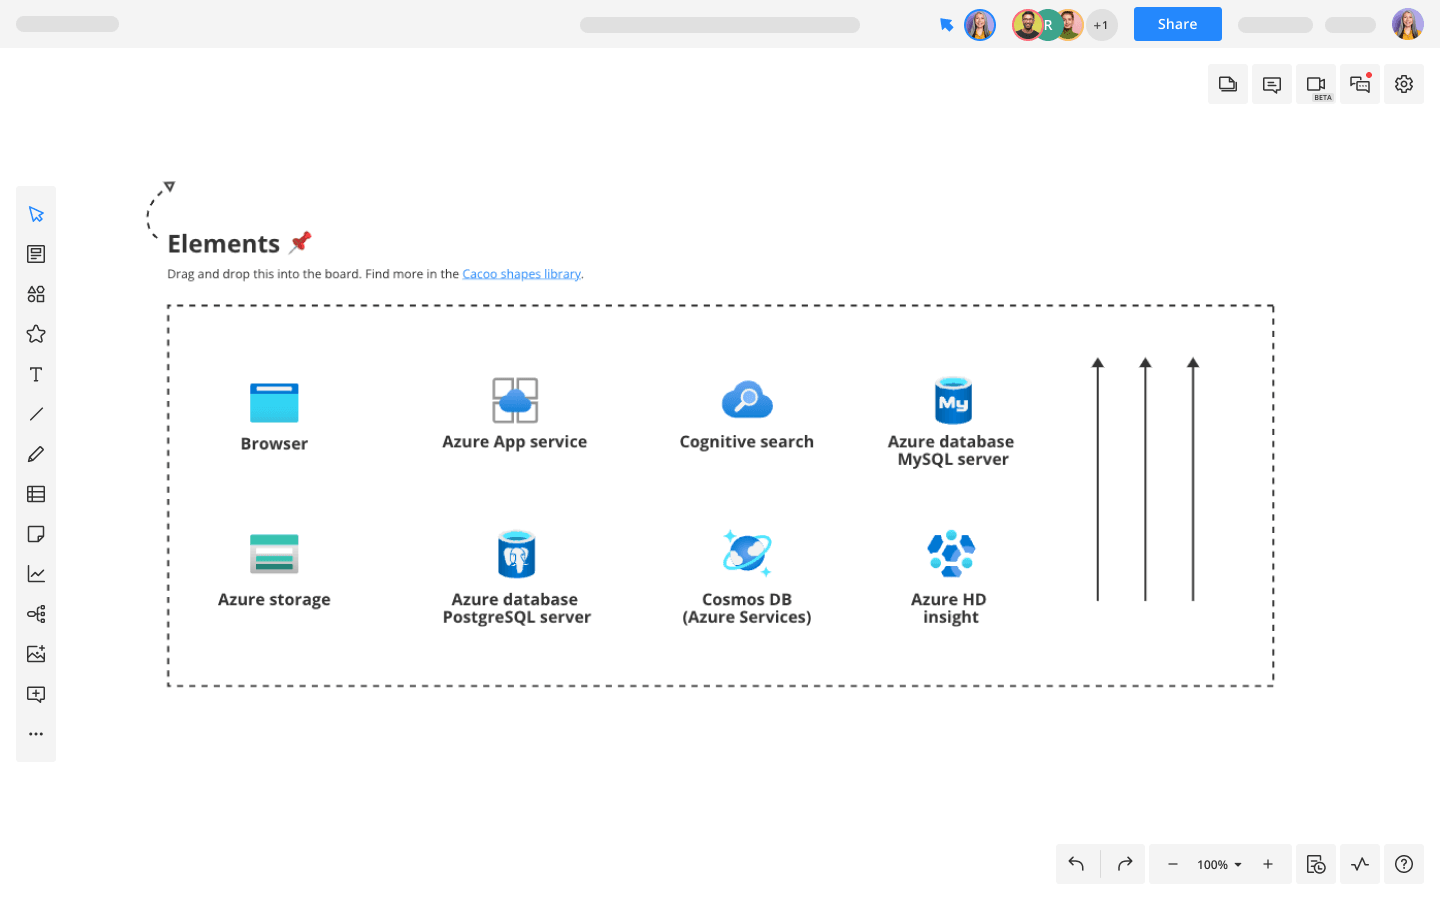Select the Azure storage shape
1440x900 pixels.
(x=274, y=553)
